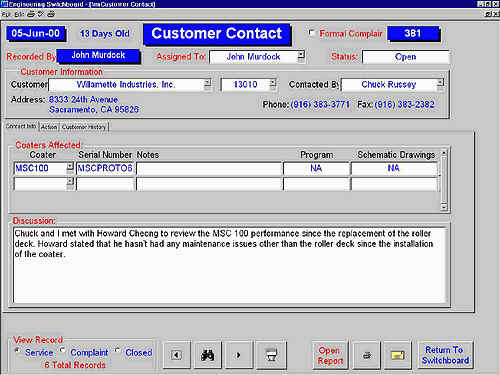Click the yellow envelope mail button
This screenshot has height=375, width=500.
[x=397, y=355]
